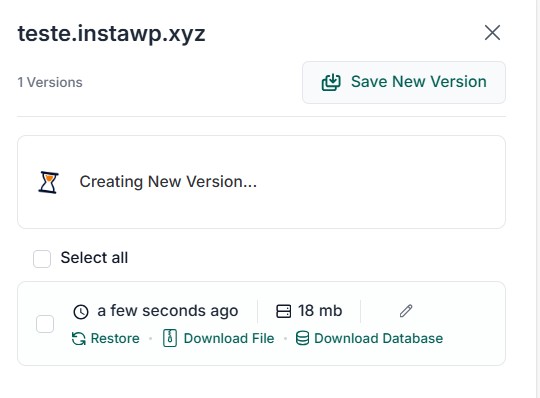Click the Restore link
Screen dimensions: 540x398
pyautogui.click(x=105, y=338)
